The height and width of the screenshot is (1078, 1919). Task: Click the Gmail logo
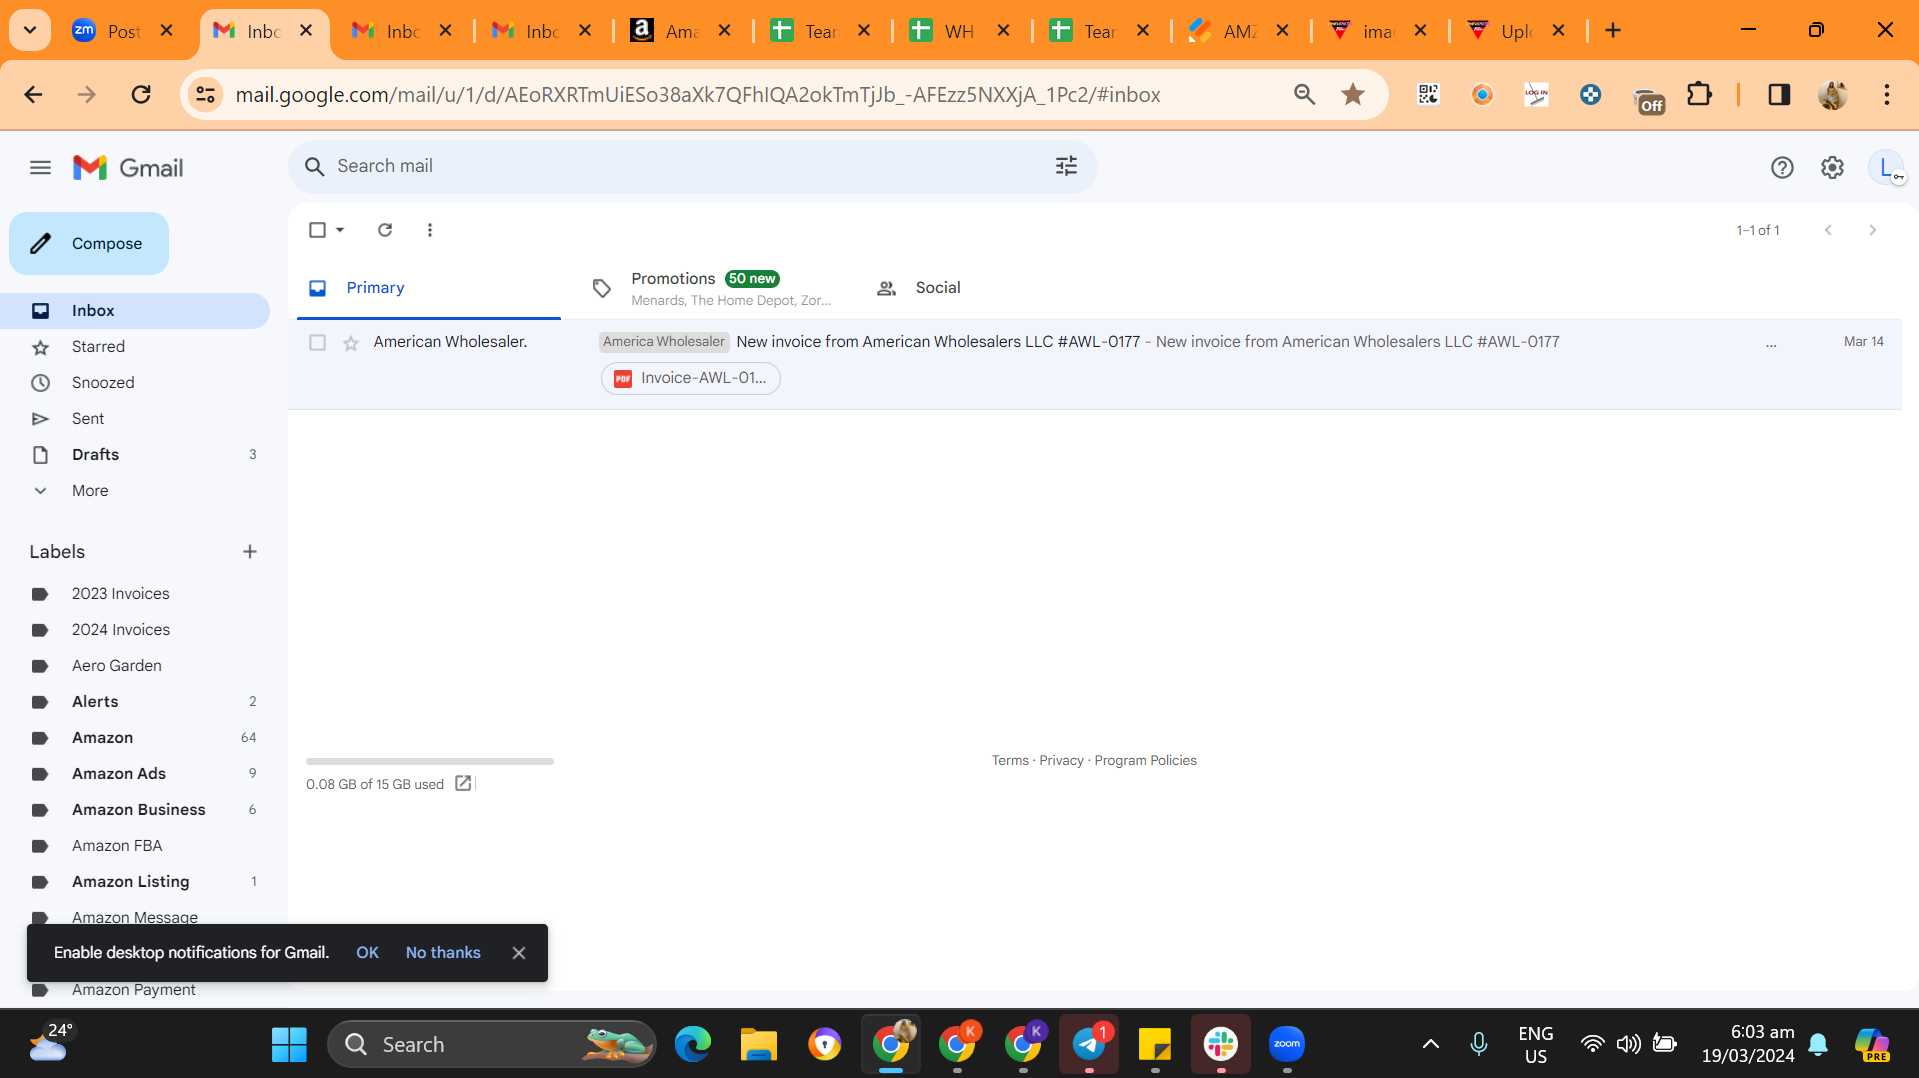(x=128, y=168)
